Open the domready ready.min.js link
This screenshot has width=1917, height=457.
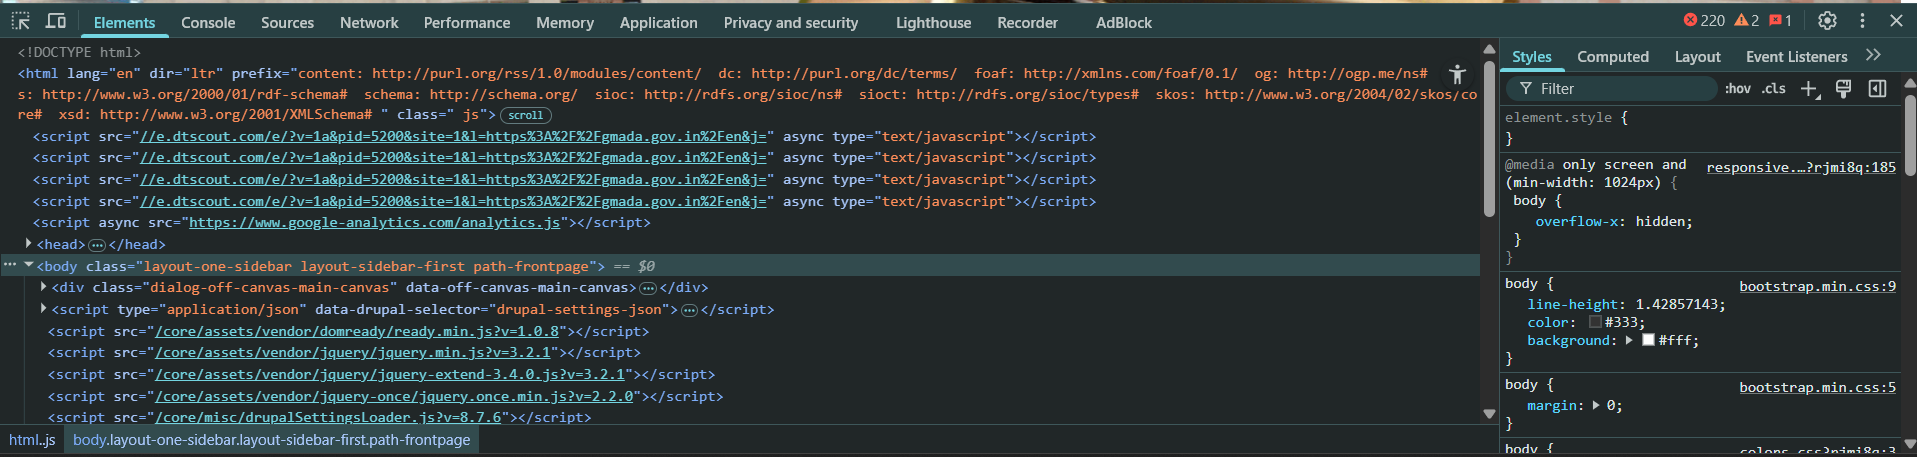click(357, 331)
